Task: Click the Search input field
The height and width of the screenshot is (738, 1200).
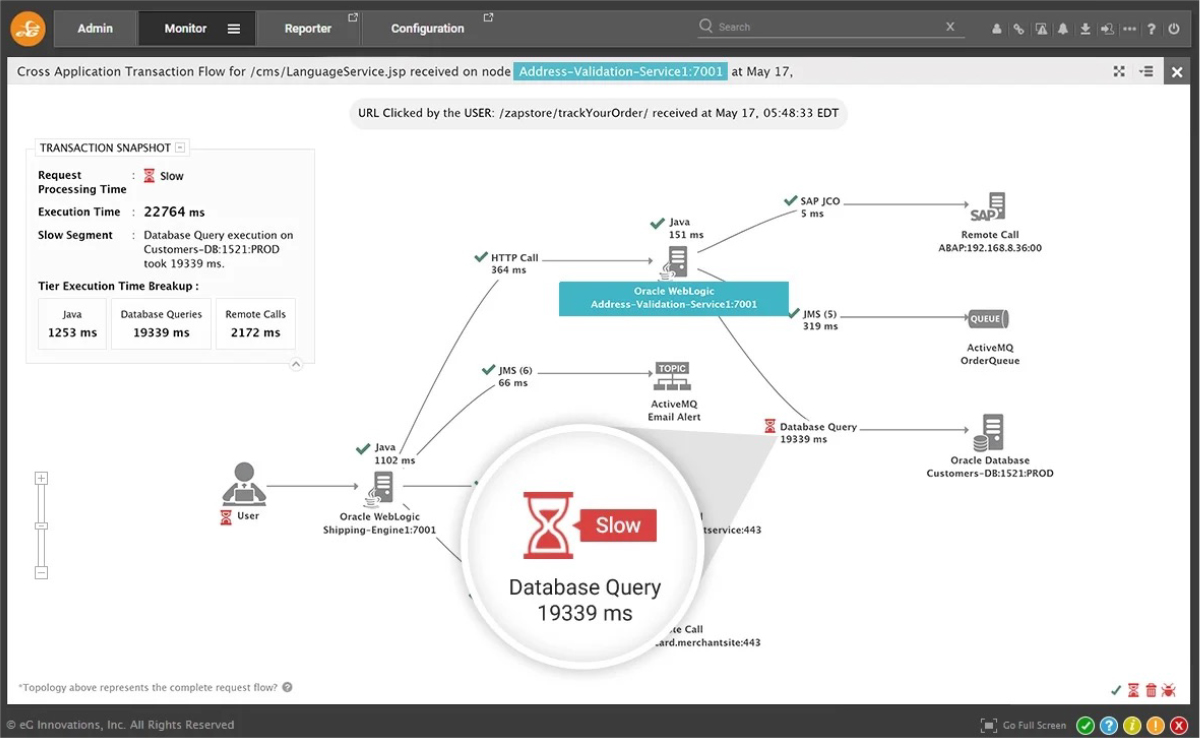Action: click(x=830, y=27)
